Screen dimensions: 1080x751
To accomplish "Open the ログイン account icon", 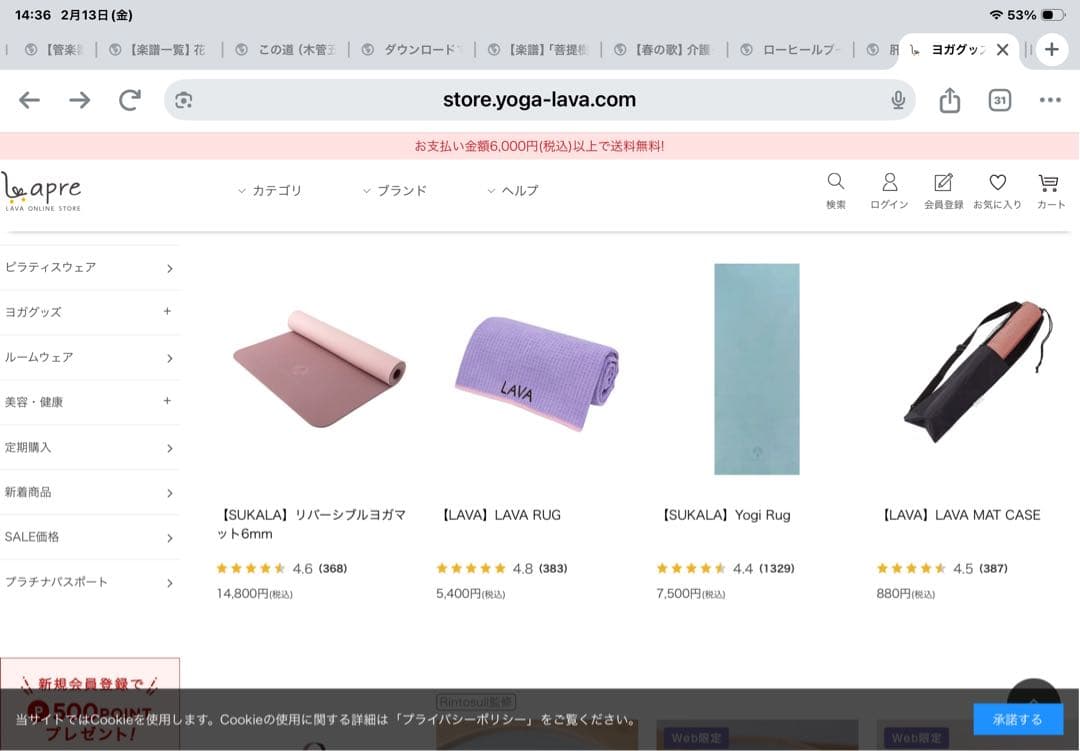I will click(x=889, y=190).
